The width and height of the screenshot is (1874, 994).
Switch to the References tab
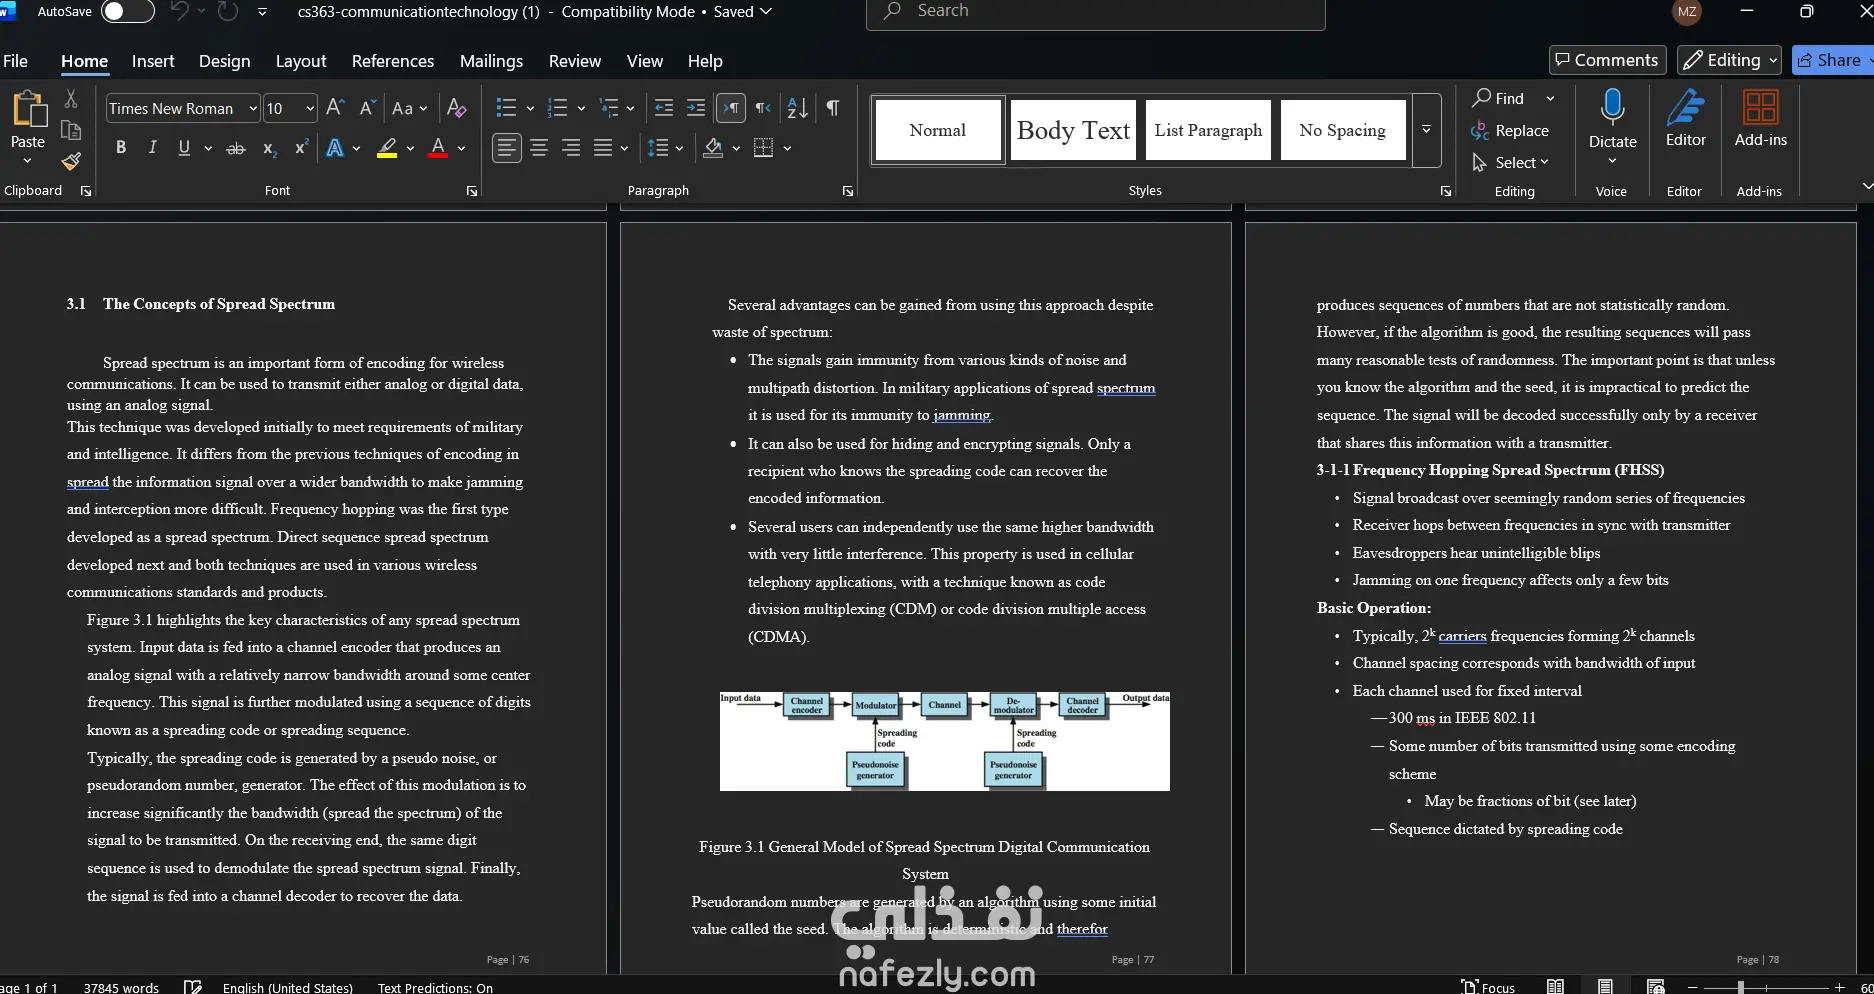click(x=393, y=61)
